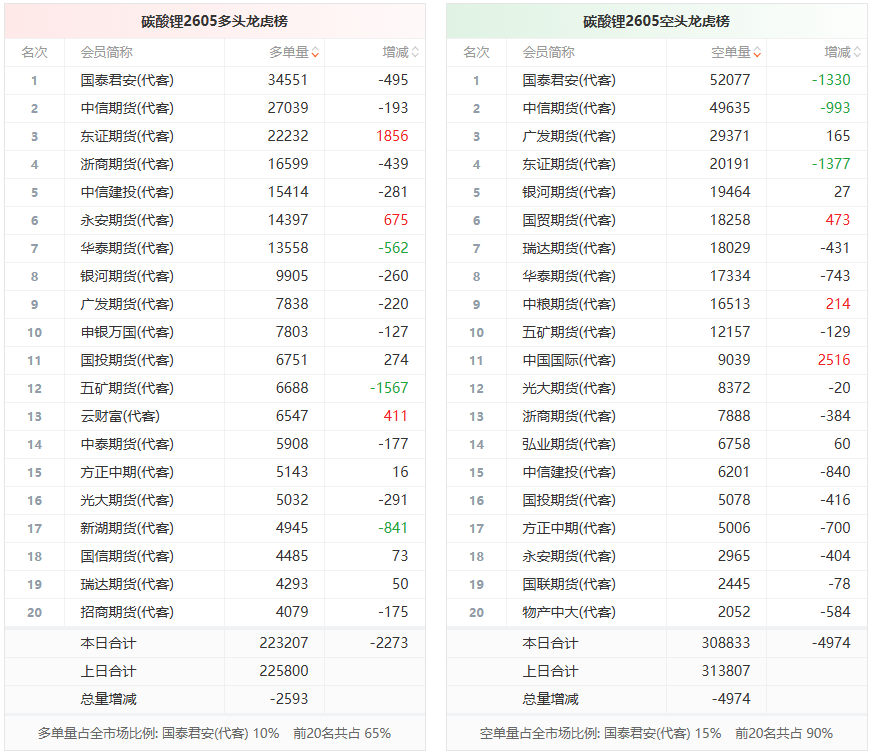Click 名次 header in the long table
The width and height of the screenshot is (872, 754).
point(34,52)
